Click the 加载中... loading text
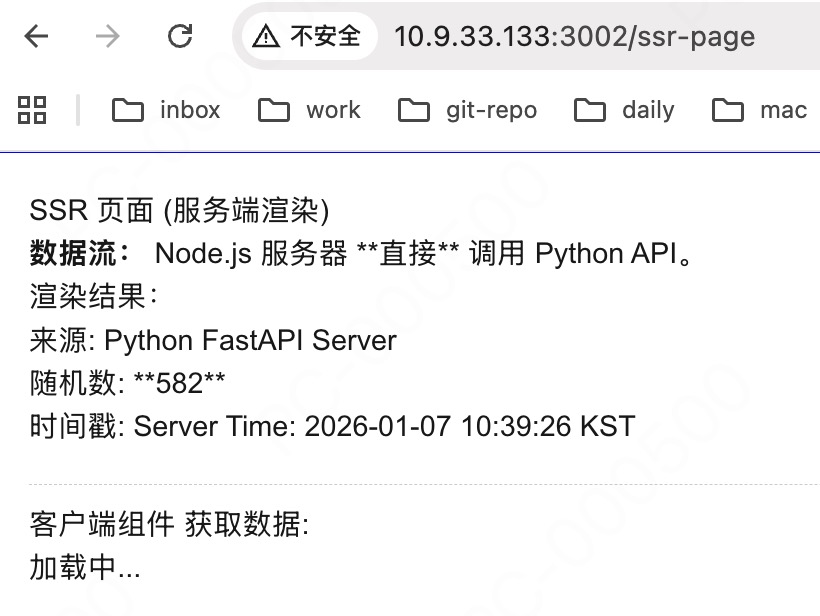Viewport: 820px width, 616px height. [85, 568]
